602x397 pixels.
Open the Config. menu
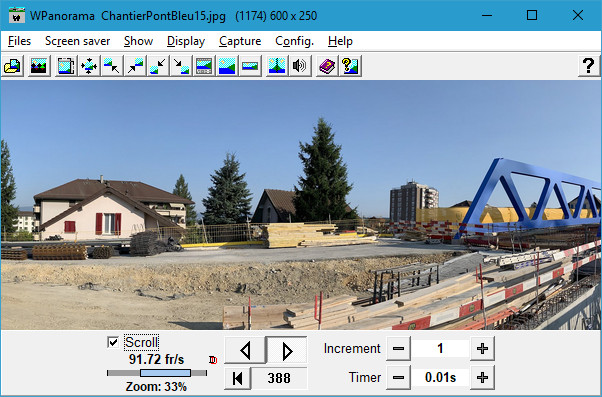(294, 41)
